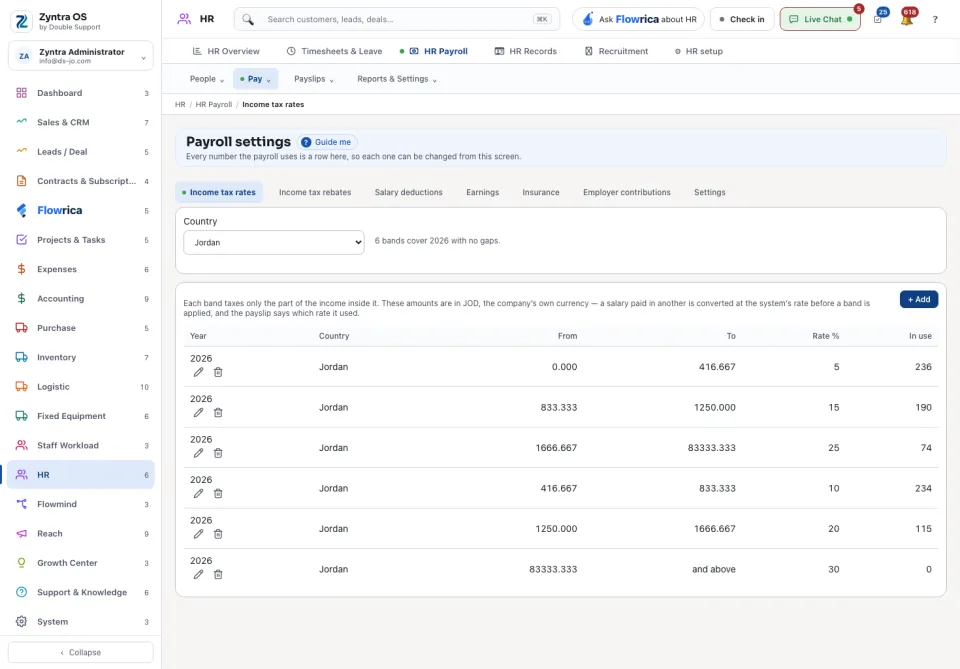Delete the 2026 band with rate 15
This screenshot has width=960, height=669.
(218, 413)
